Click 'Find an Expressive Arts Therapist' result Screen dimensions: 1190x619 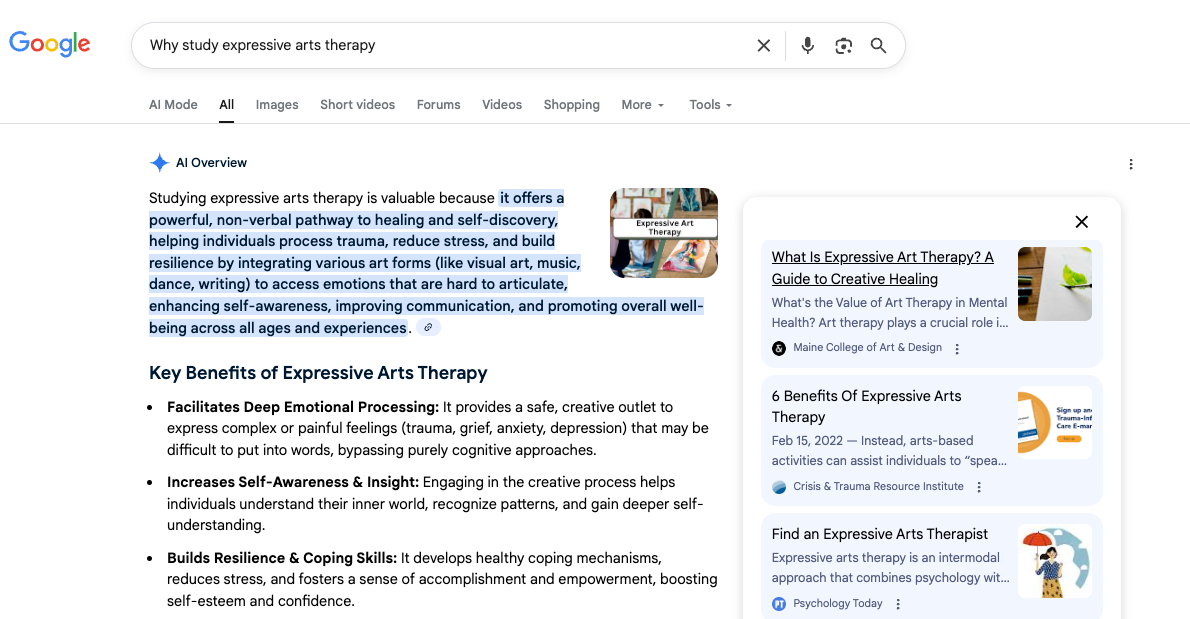[x=879, y=534]
